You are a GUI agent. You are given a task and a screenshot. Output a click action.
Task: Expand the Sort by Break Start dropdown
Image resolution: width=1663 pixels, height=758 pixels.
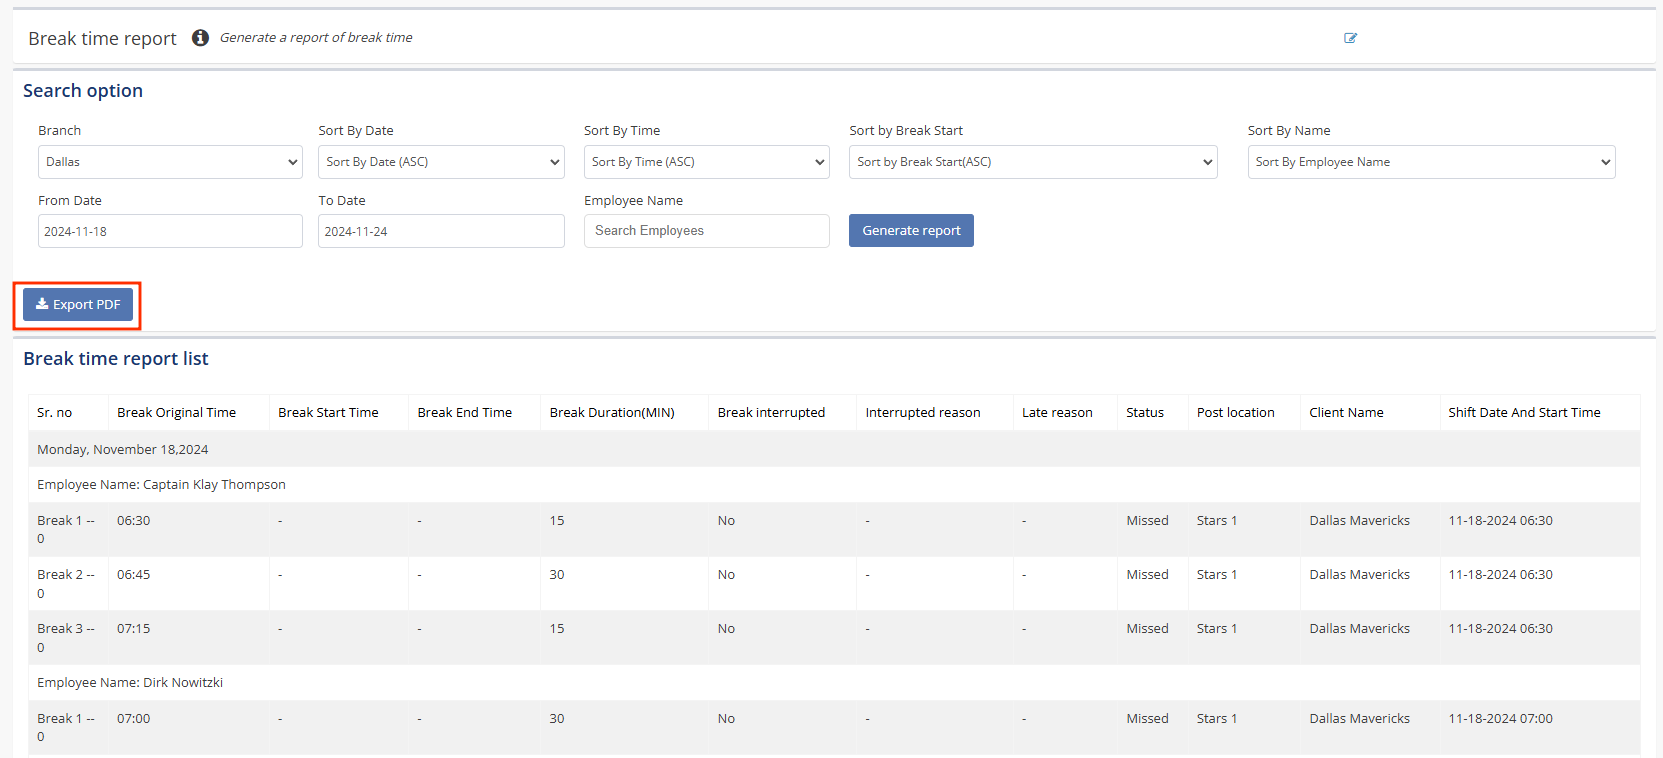pos(1032,162)
